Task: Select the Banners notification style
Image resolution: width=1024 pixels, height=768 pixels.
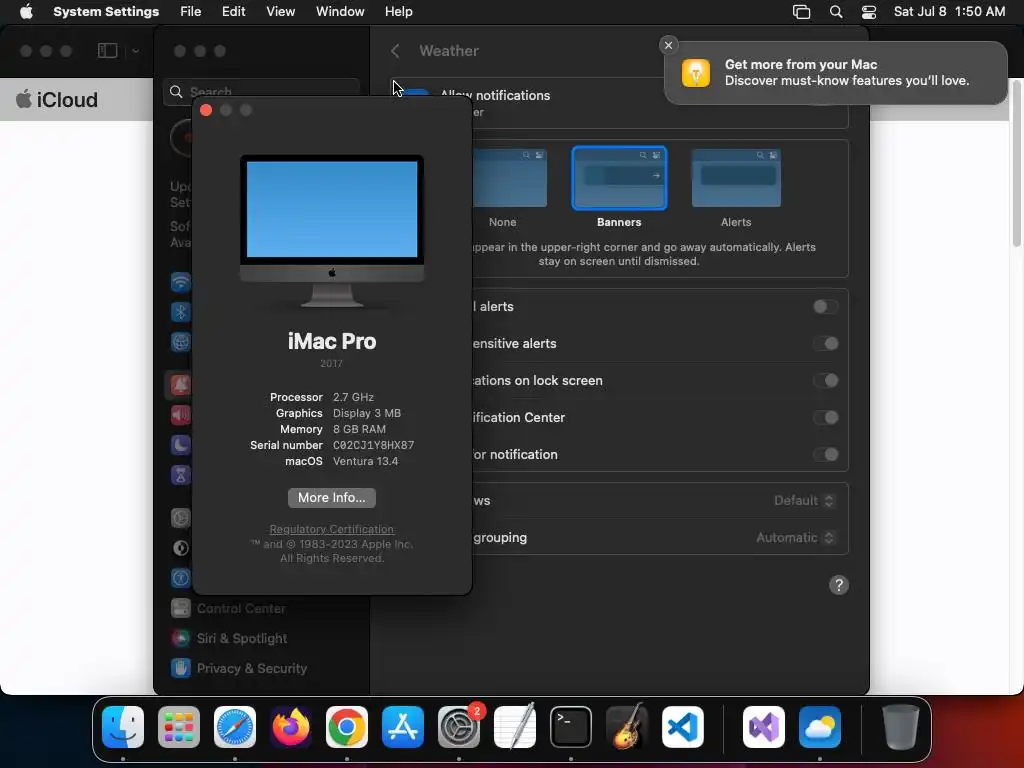Action: [619, 187]
